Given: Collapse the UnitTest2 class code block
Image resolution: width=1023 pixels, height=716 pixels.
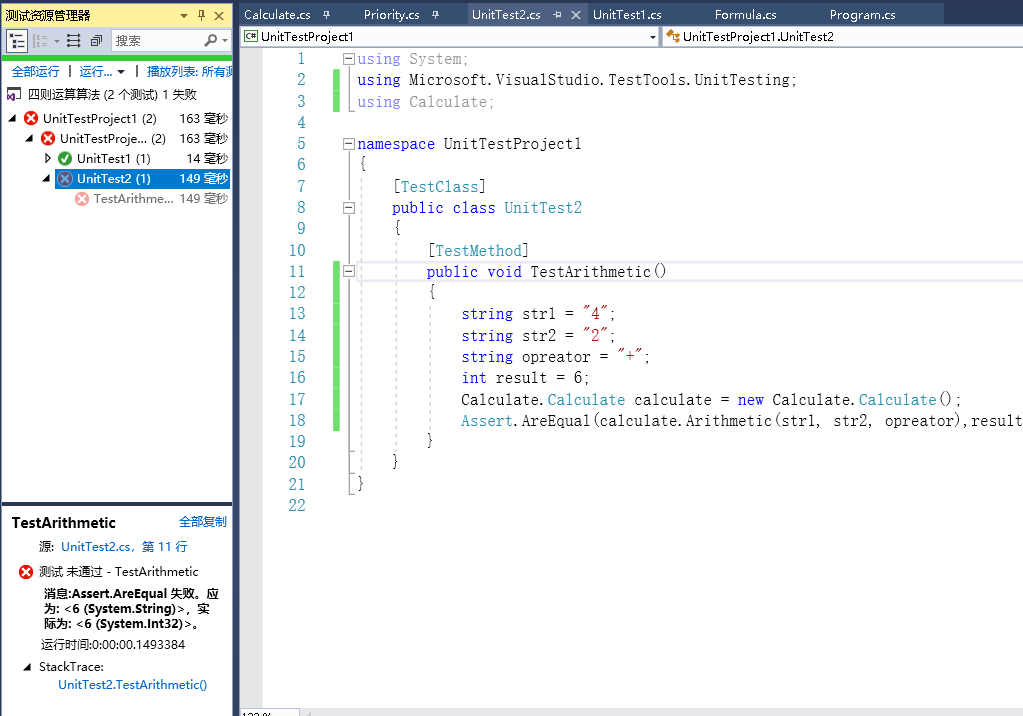Looking at the screenshot, I should point(348,208).
